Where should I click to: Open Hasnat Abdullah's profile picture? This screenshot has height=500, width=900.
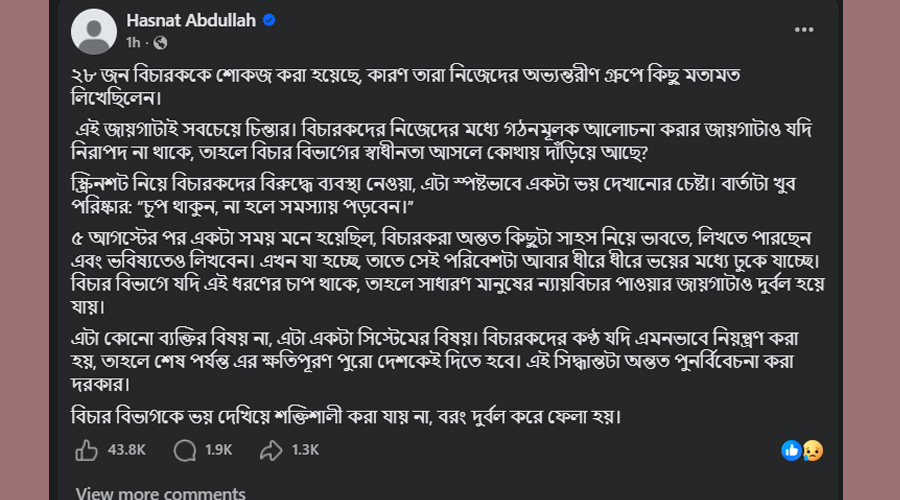click(94, 31)
